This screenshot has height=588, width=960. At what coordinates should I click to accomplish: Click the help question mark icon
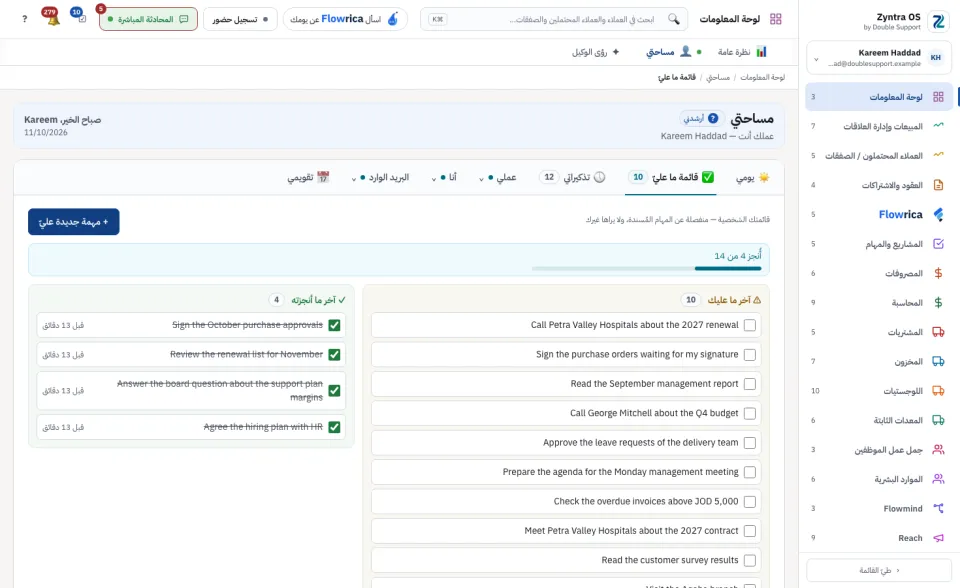coord(24,19)
